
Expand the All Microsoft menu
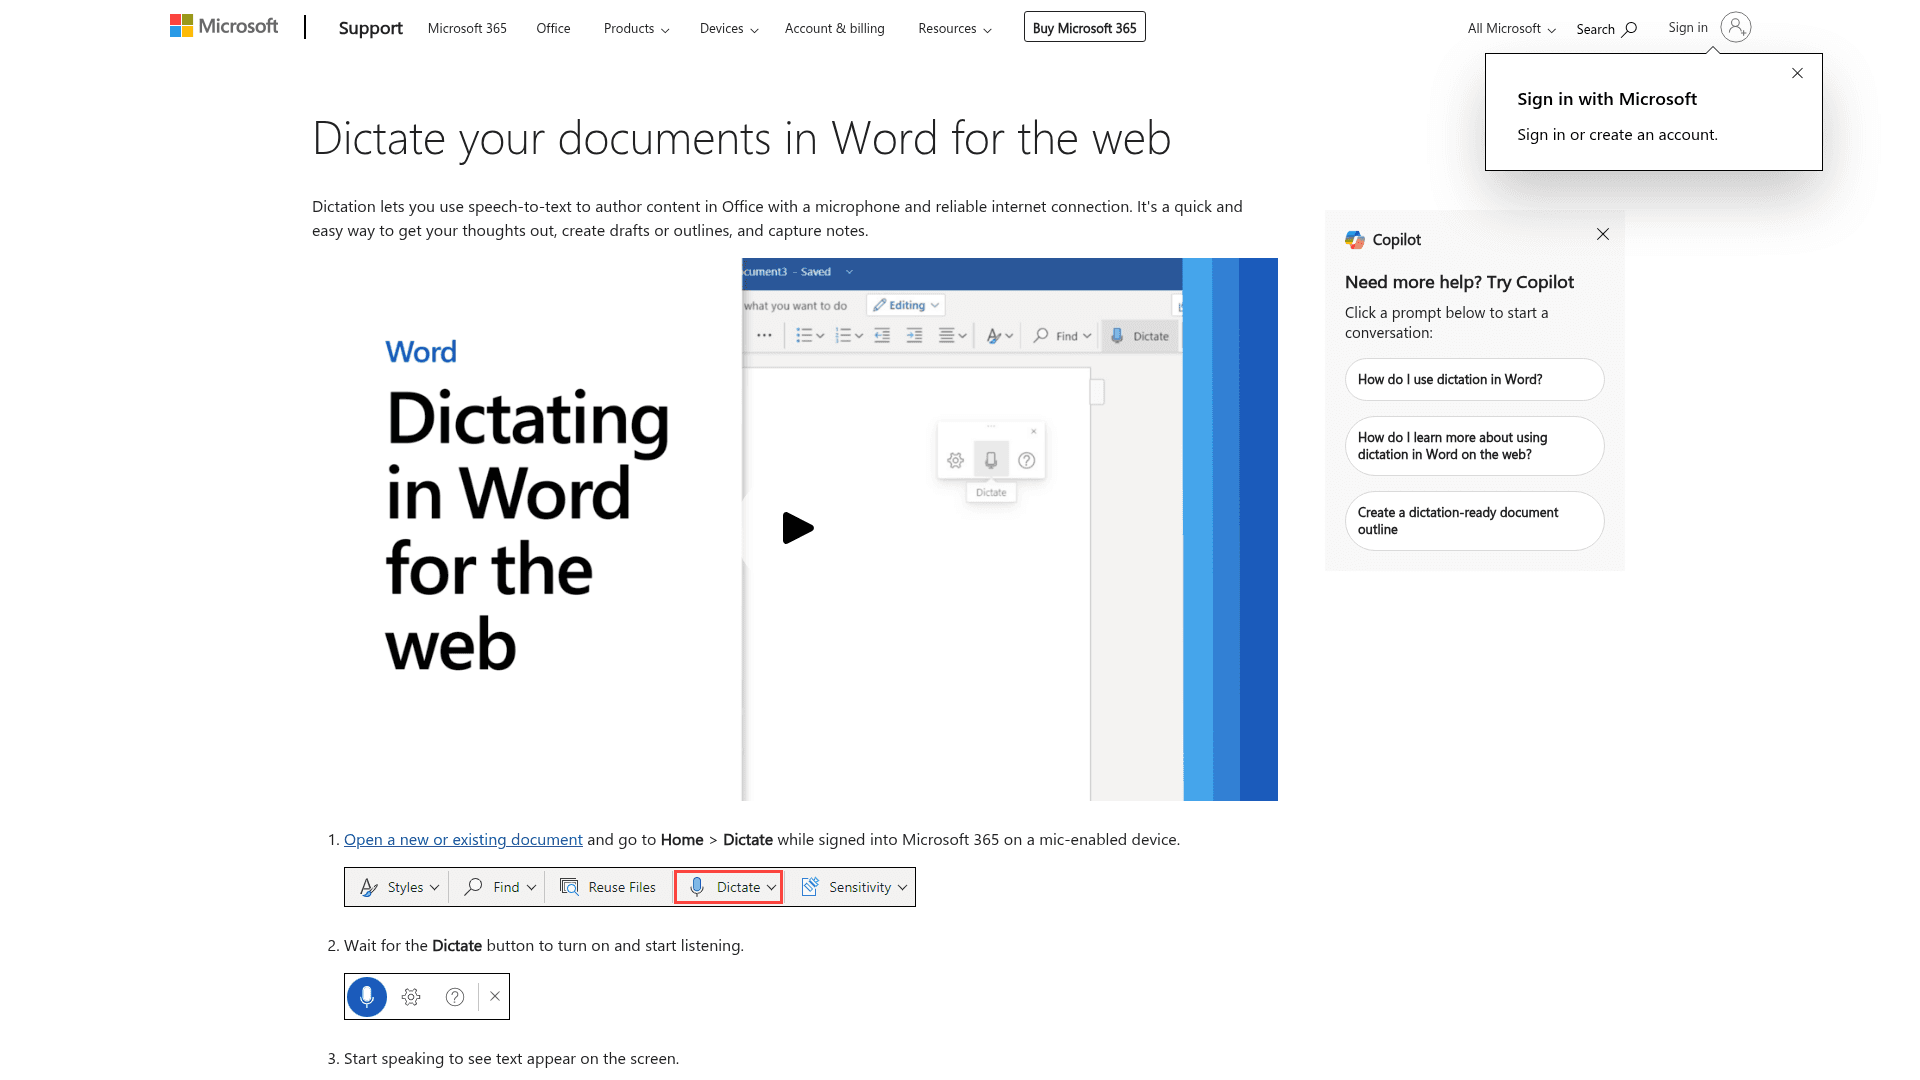(x=1511, y=28)
